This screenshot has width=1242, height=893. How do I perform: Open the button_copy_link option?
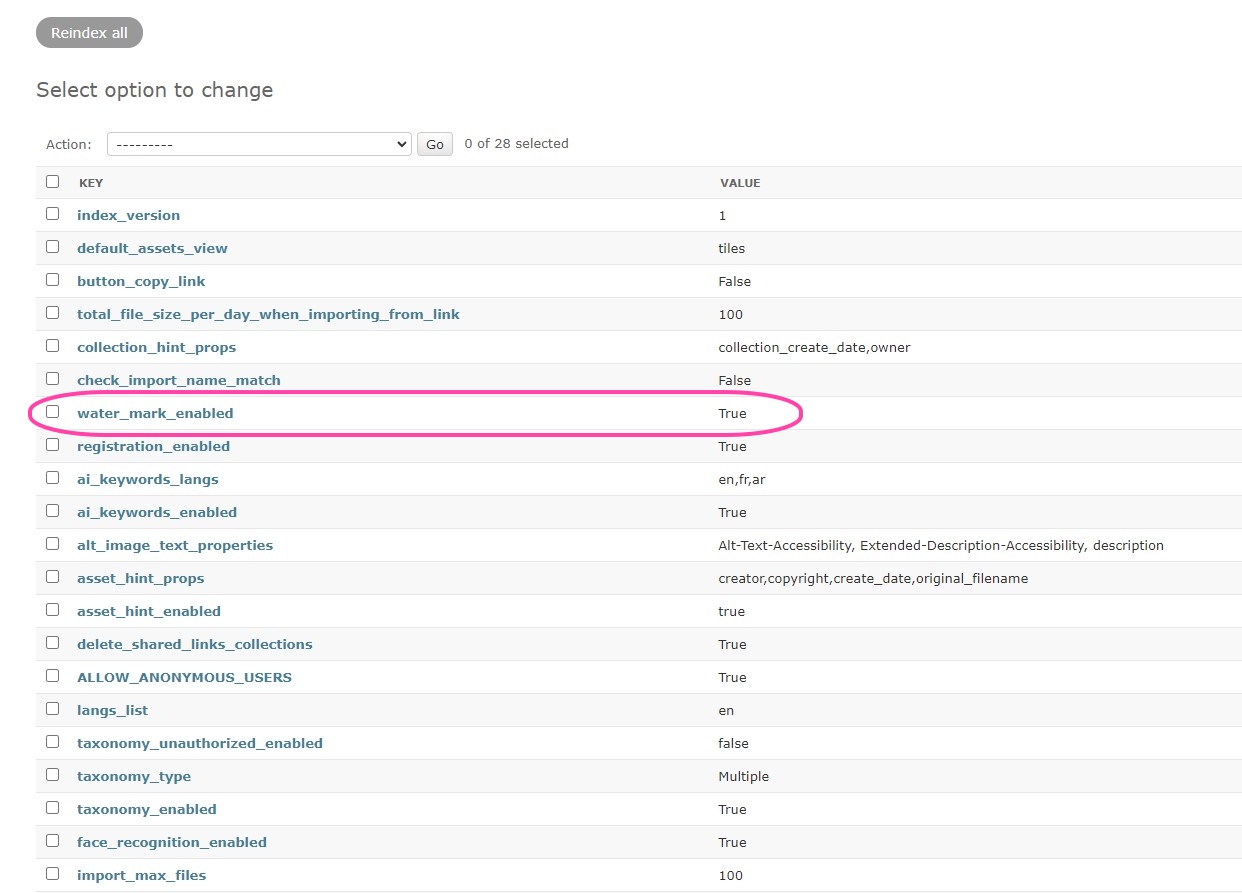pos(141,281)
